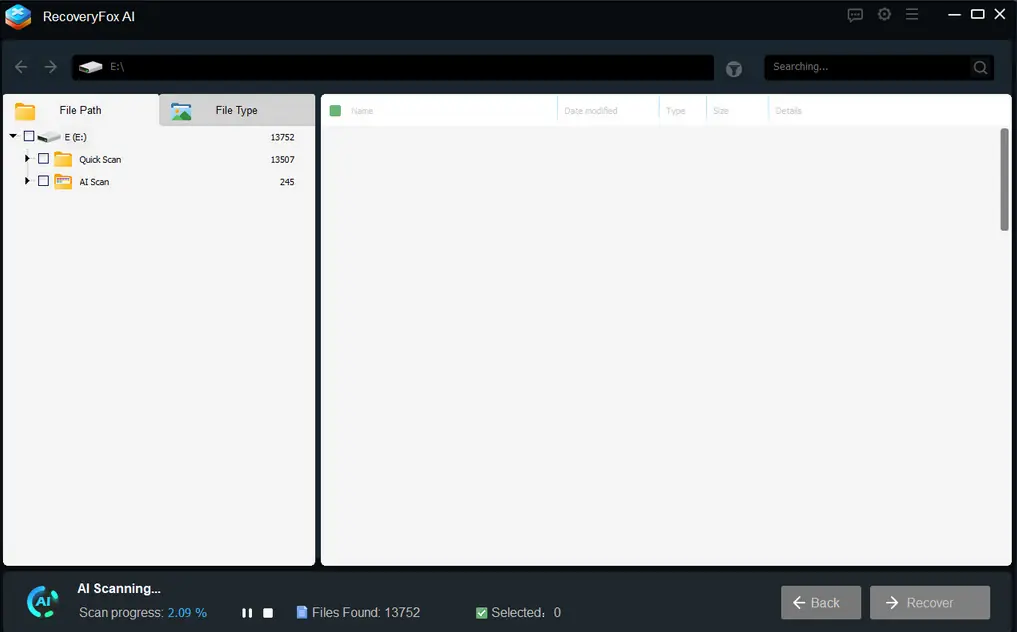Switch to the File Type tab
Image resolution: width=1017 pixels, height=632 pixels.
coord(237,110)
